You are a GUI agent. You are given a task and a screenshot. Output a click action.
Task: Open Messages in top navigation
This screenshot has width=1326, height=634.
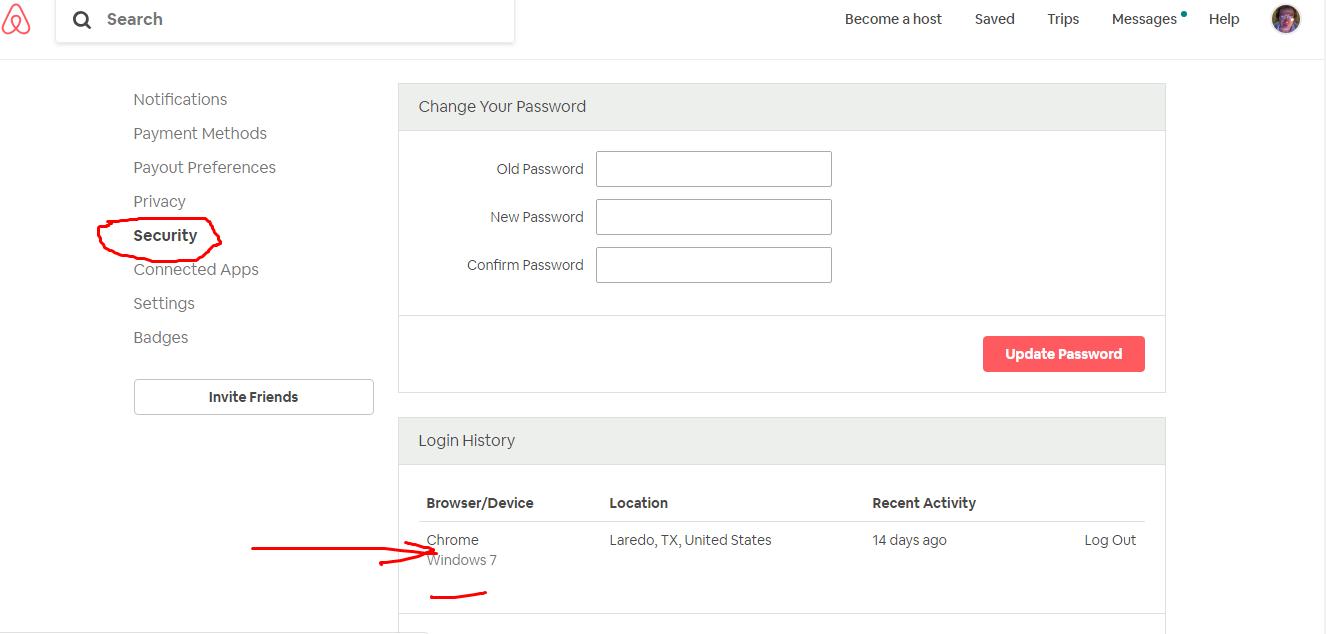(x=1144, y=19)
